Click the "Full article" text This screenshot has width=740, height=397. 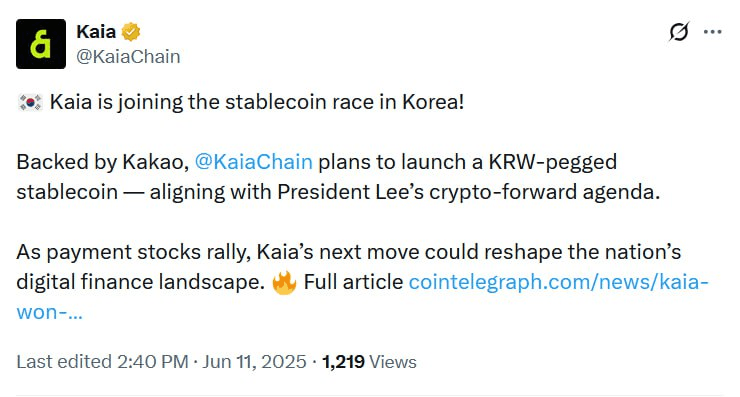(x=353, y=282)
